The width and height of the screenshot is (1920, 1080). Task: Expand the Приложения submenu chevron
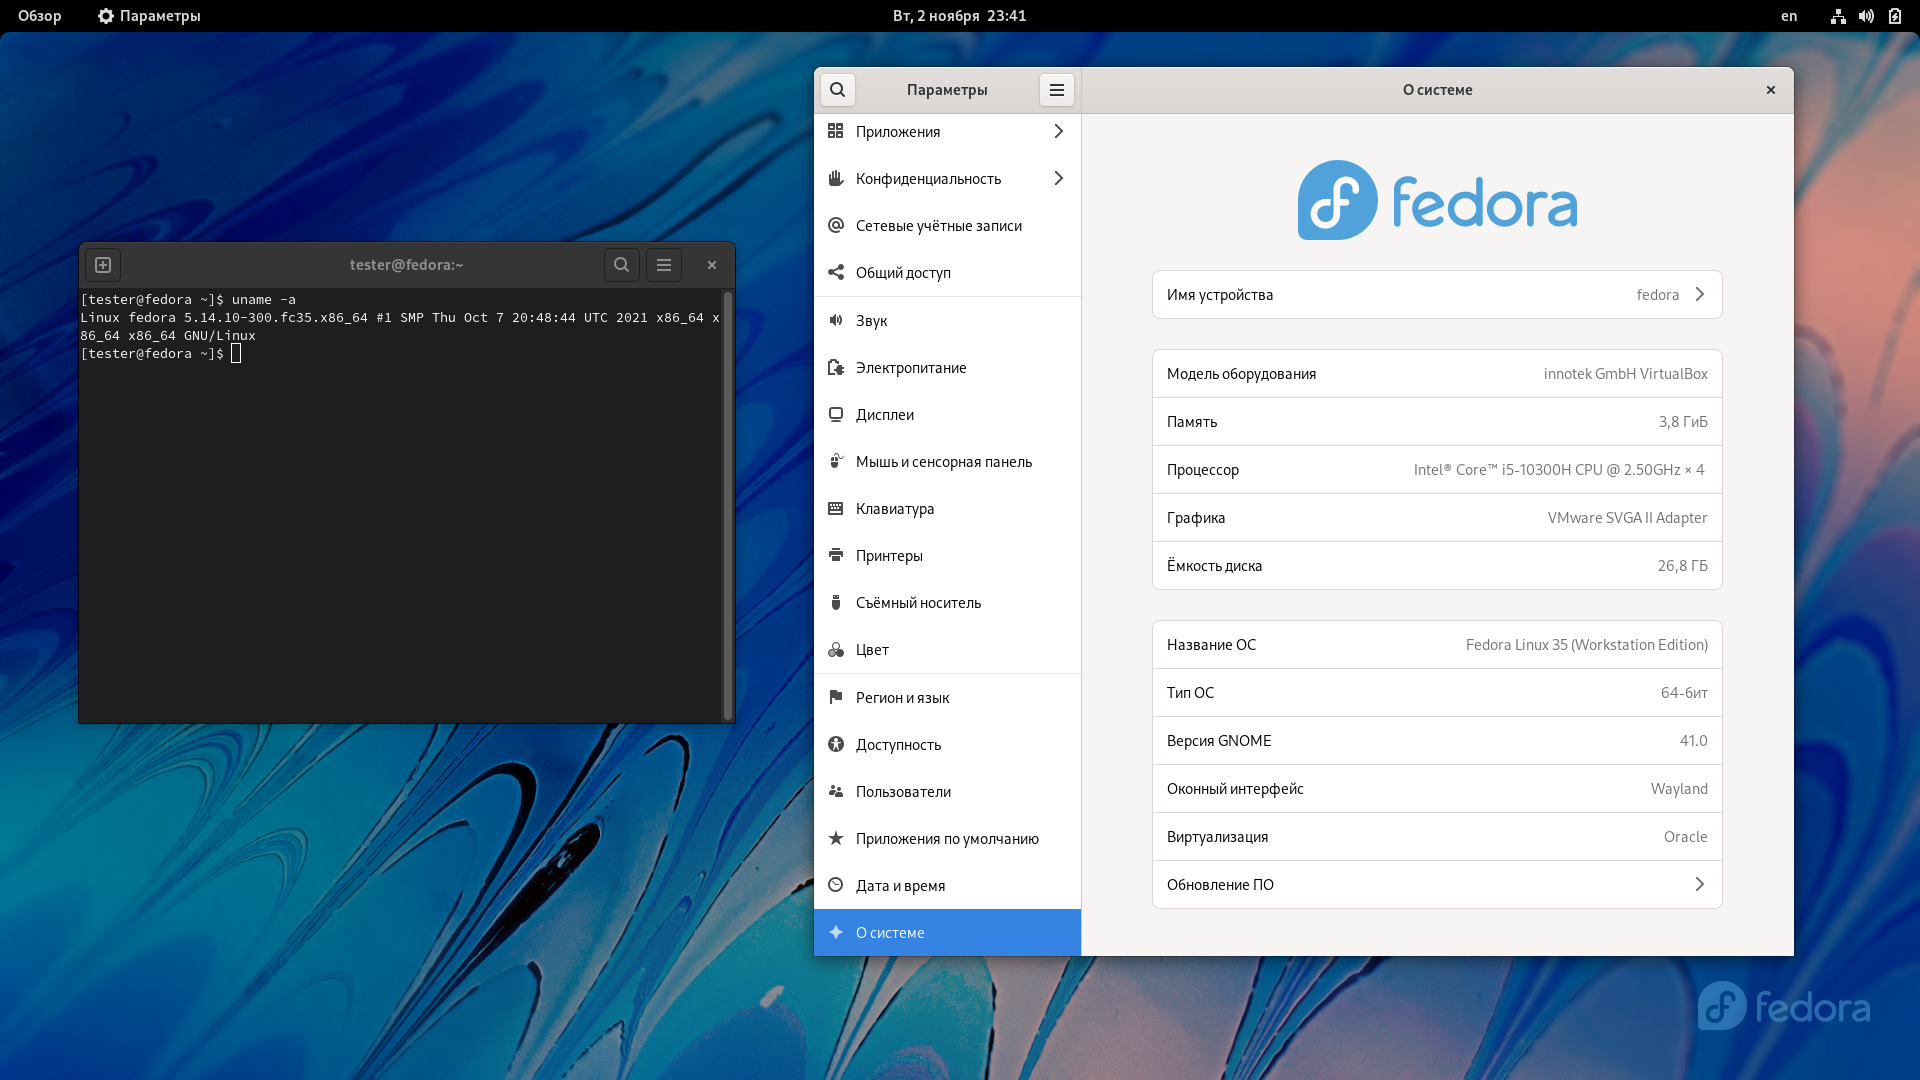coord(1058,132)
